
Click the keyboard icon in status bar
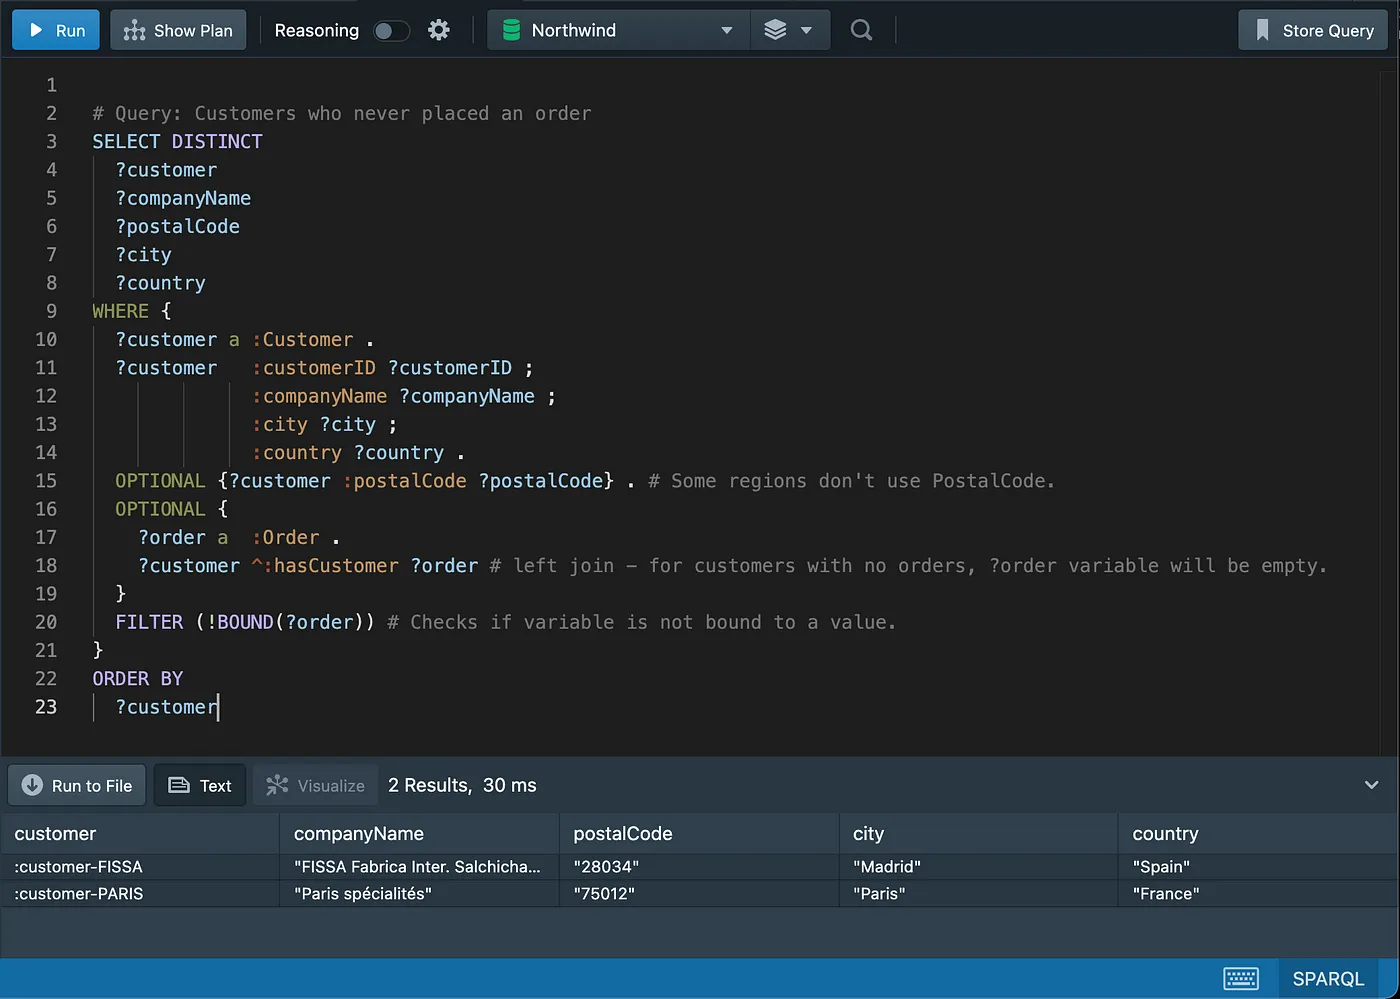coord(1241,978)
